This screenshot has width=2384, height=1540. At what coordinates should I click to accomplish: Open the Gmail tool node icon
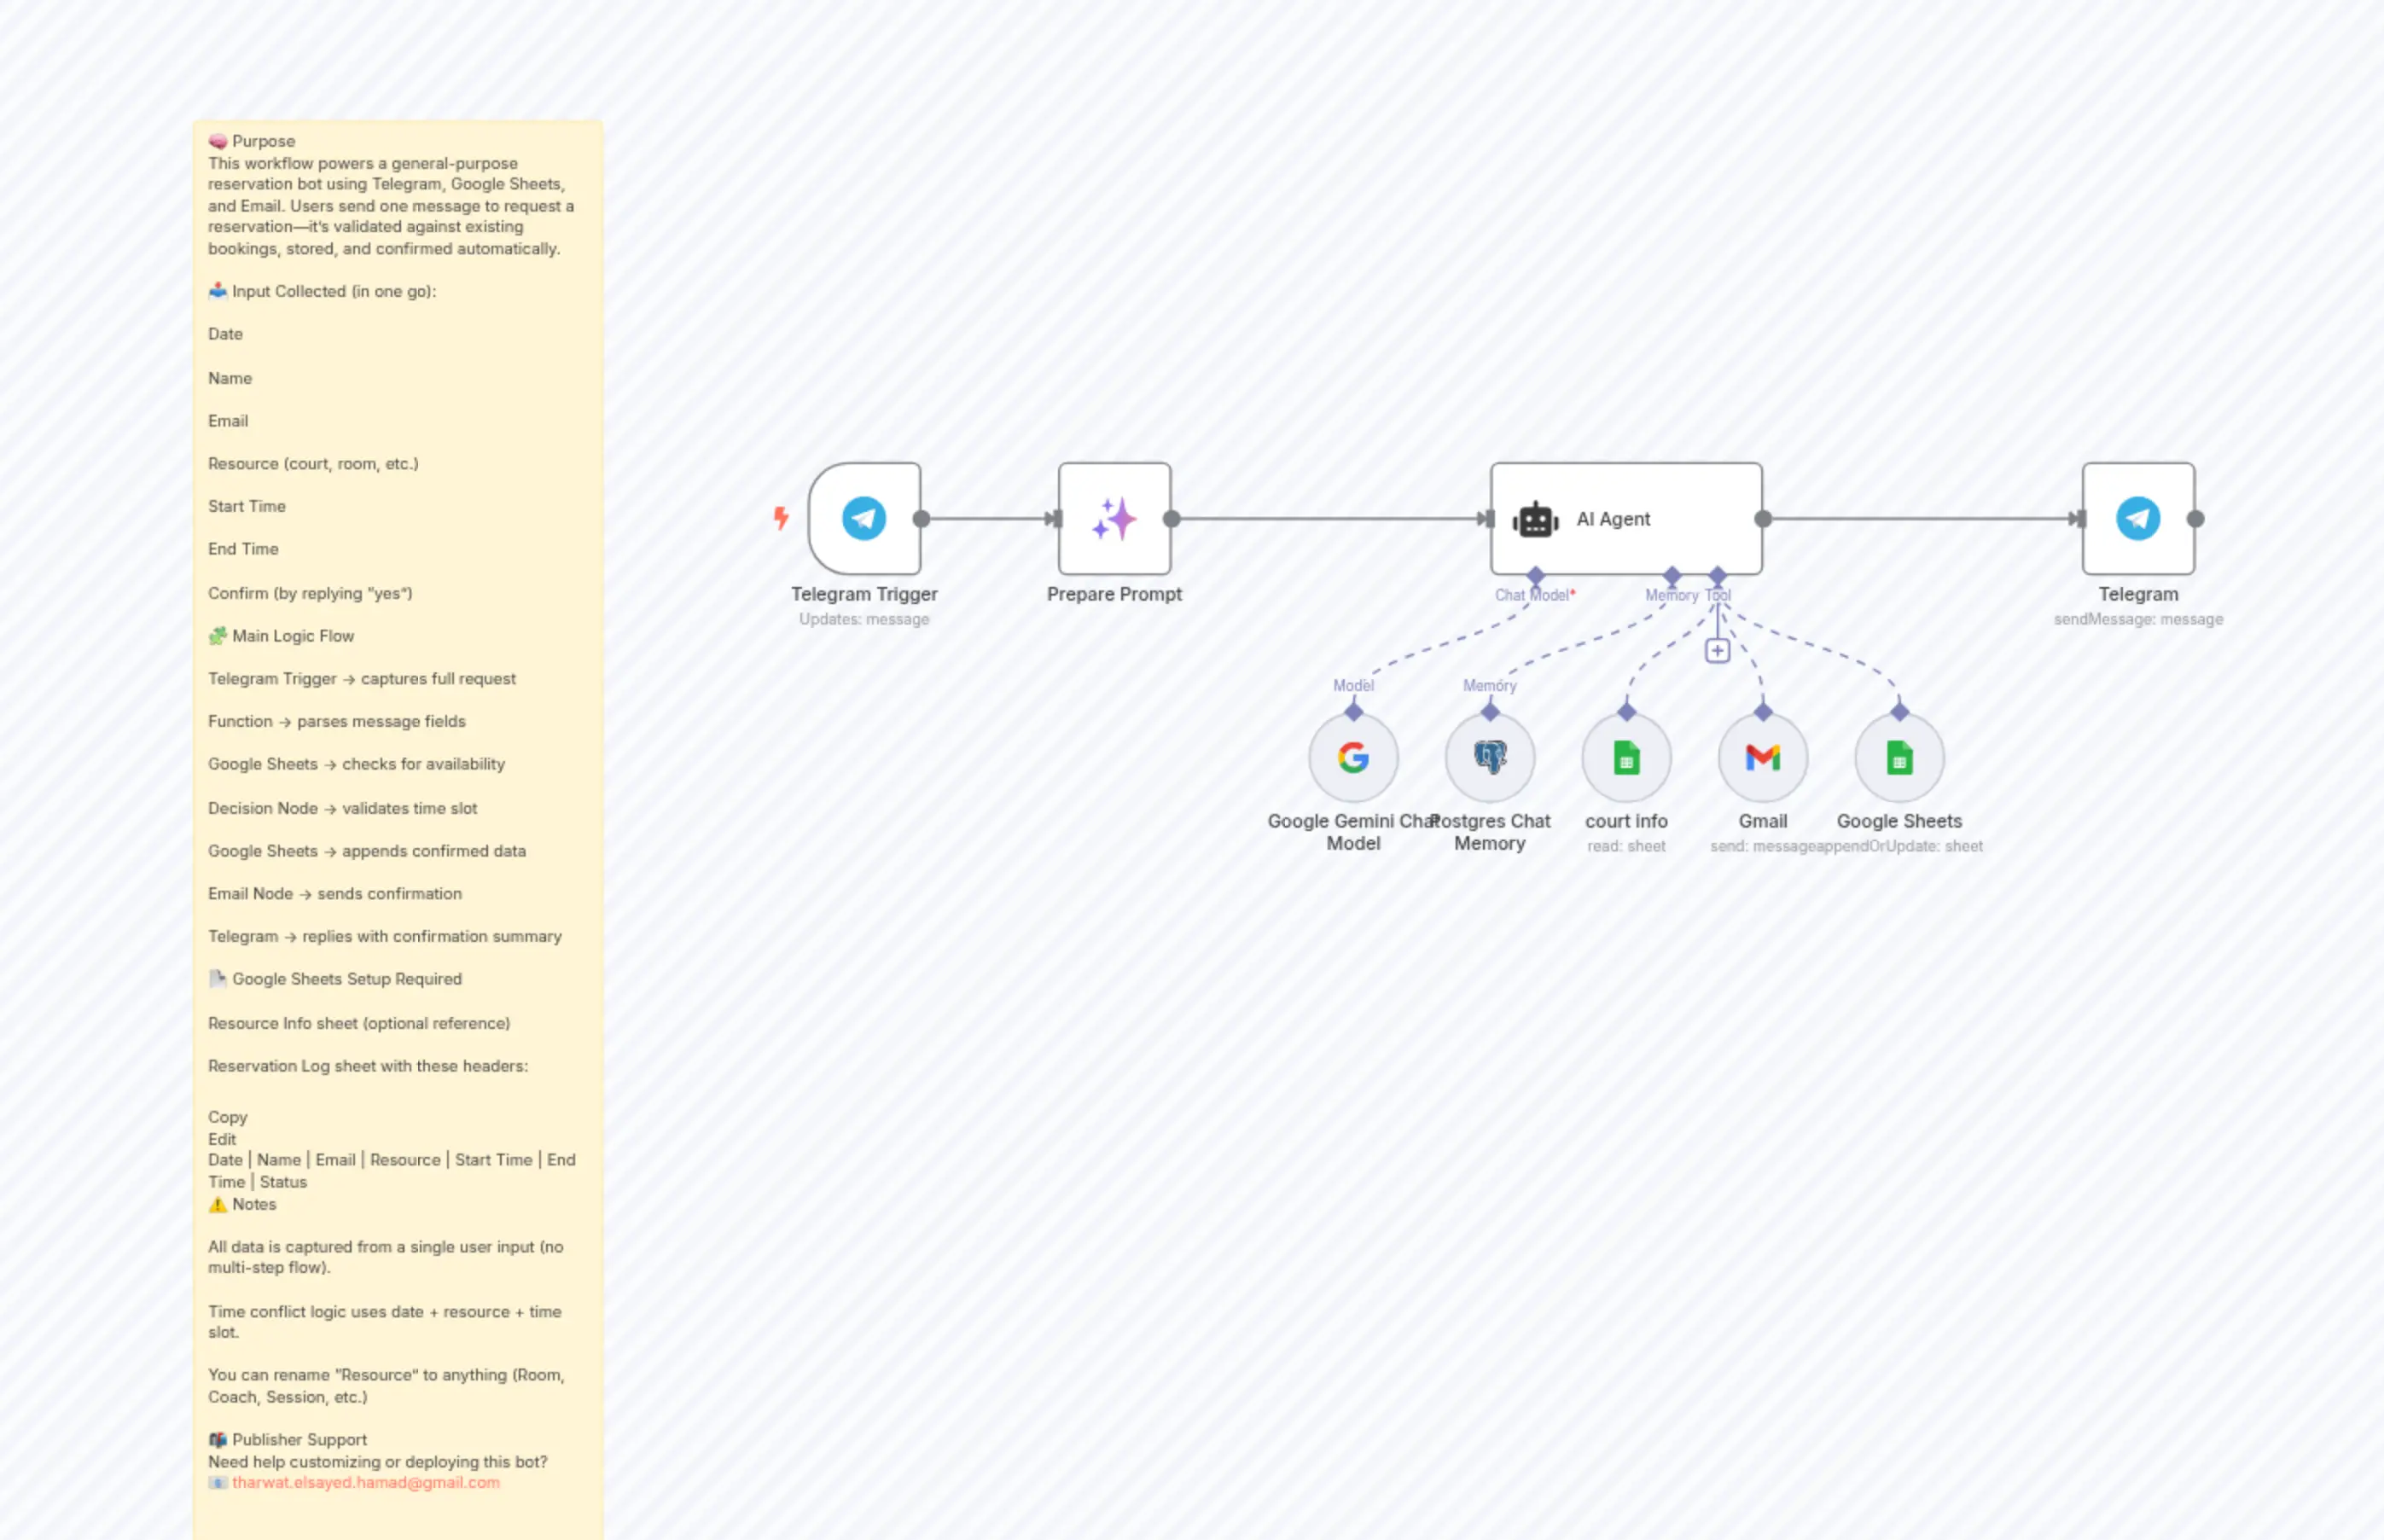[x=1762, y=758]
